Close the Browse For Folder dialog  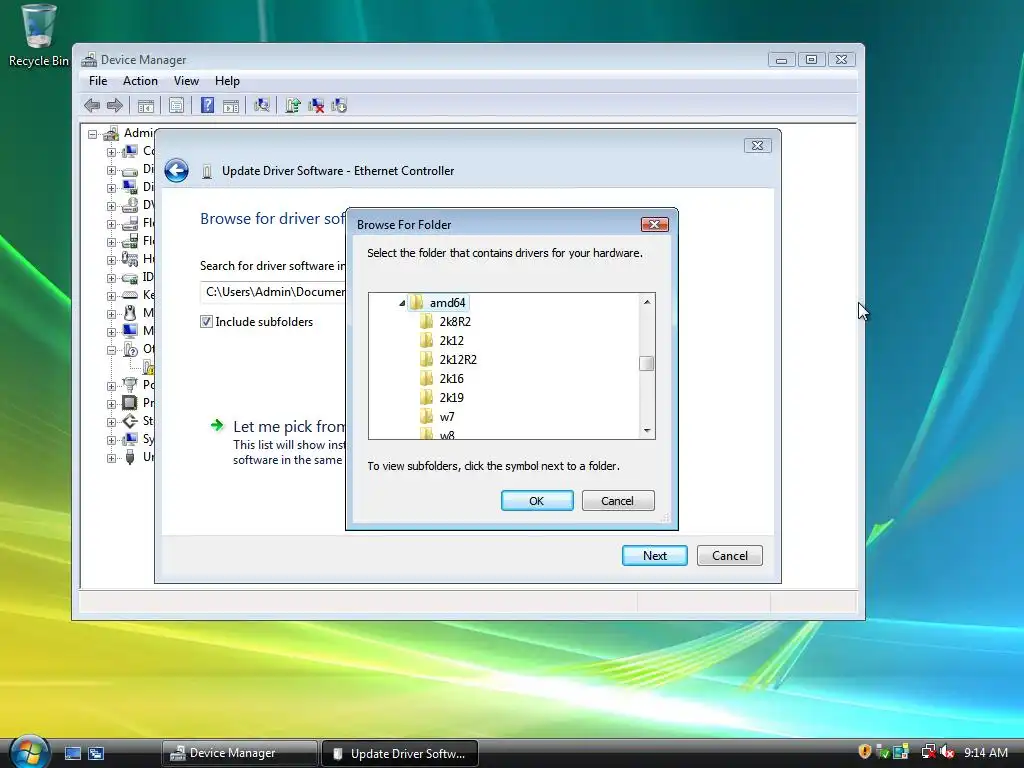[x=654, y=225]
